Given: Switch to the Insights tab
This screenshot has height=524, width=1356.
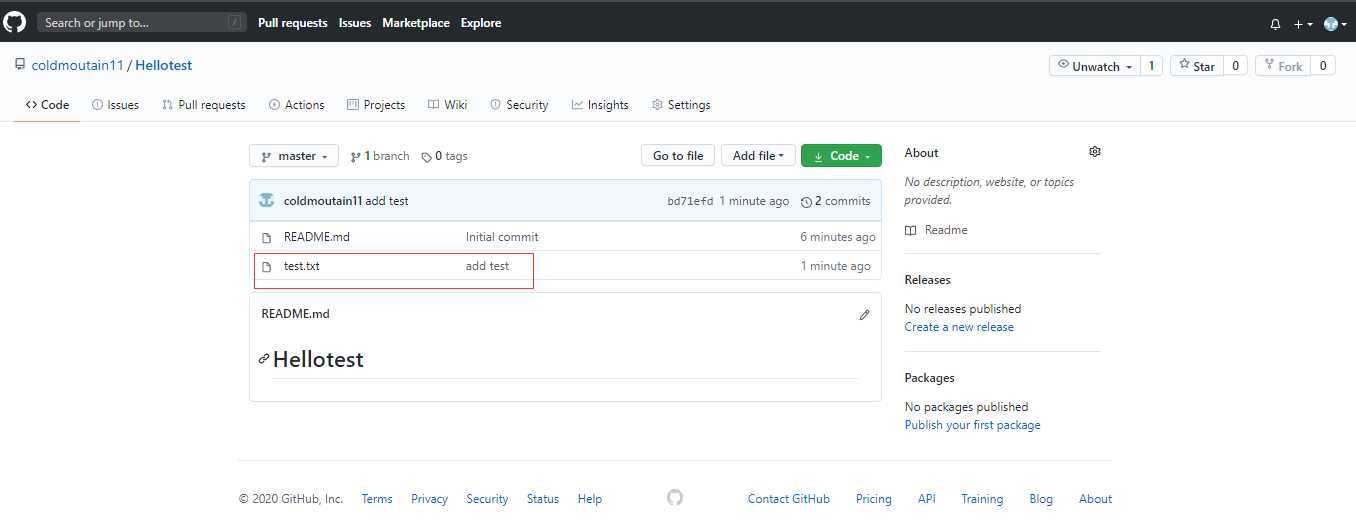Looking at the screenshot, I should click(599, 104).
